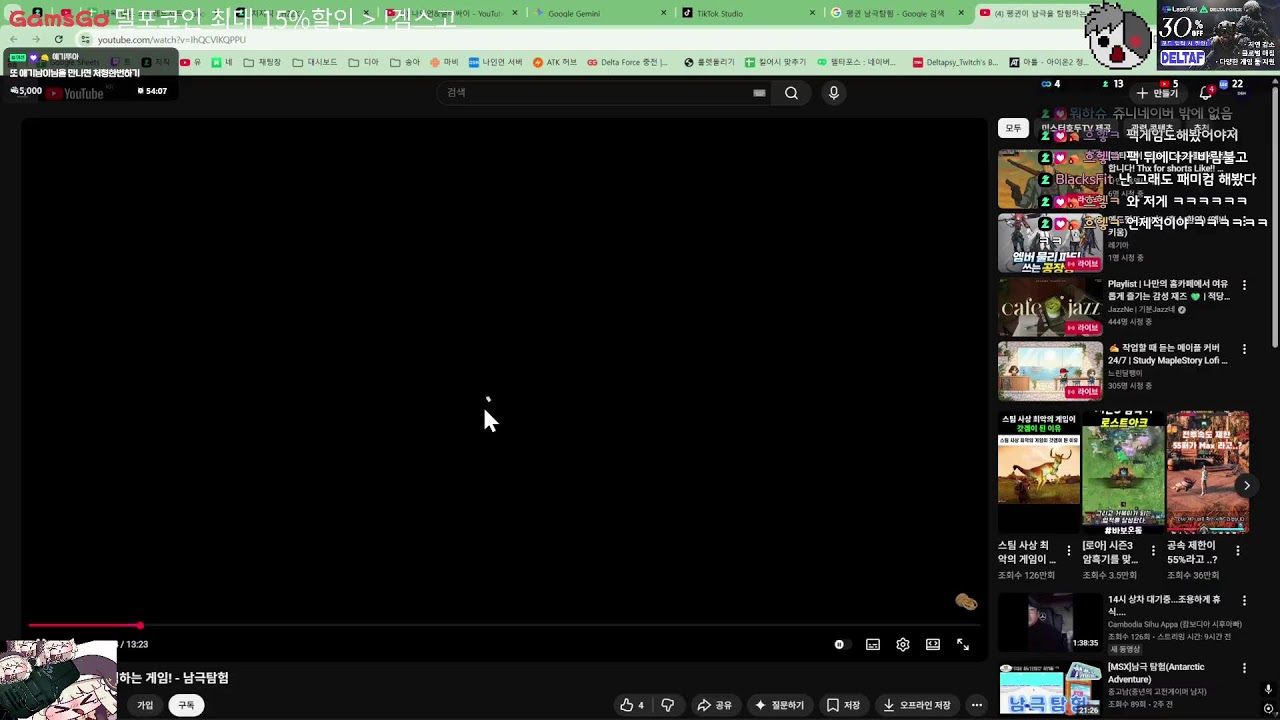Click the 질문하기 ask button

(x=781, y=705)
